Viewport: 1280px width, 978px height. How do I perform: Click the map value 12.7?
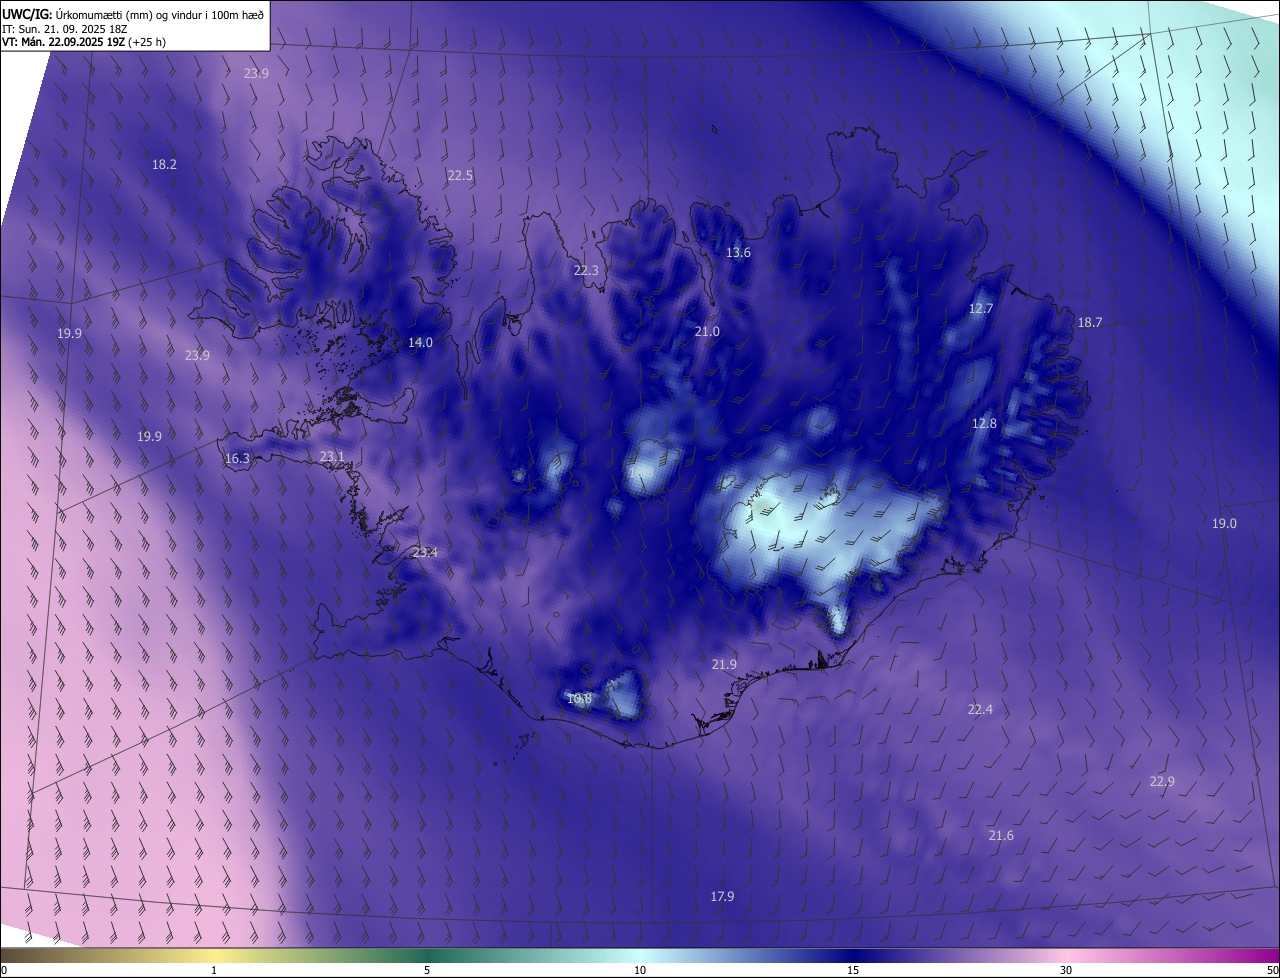click(981, 308)
